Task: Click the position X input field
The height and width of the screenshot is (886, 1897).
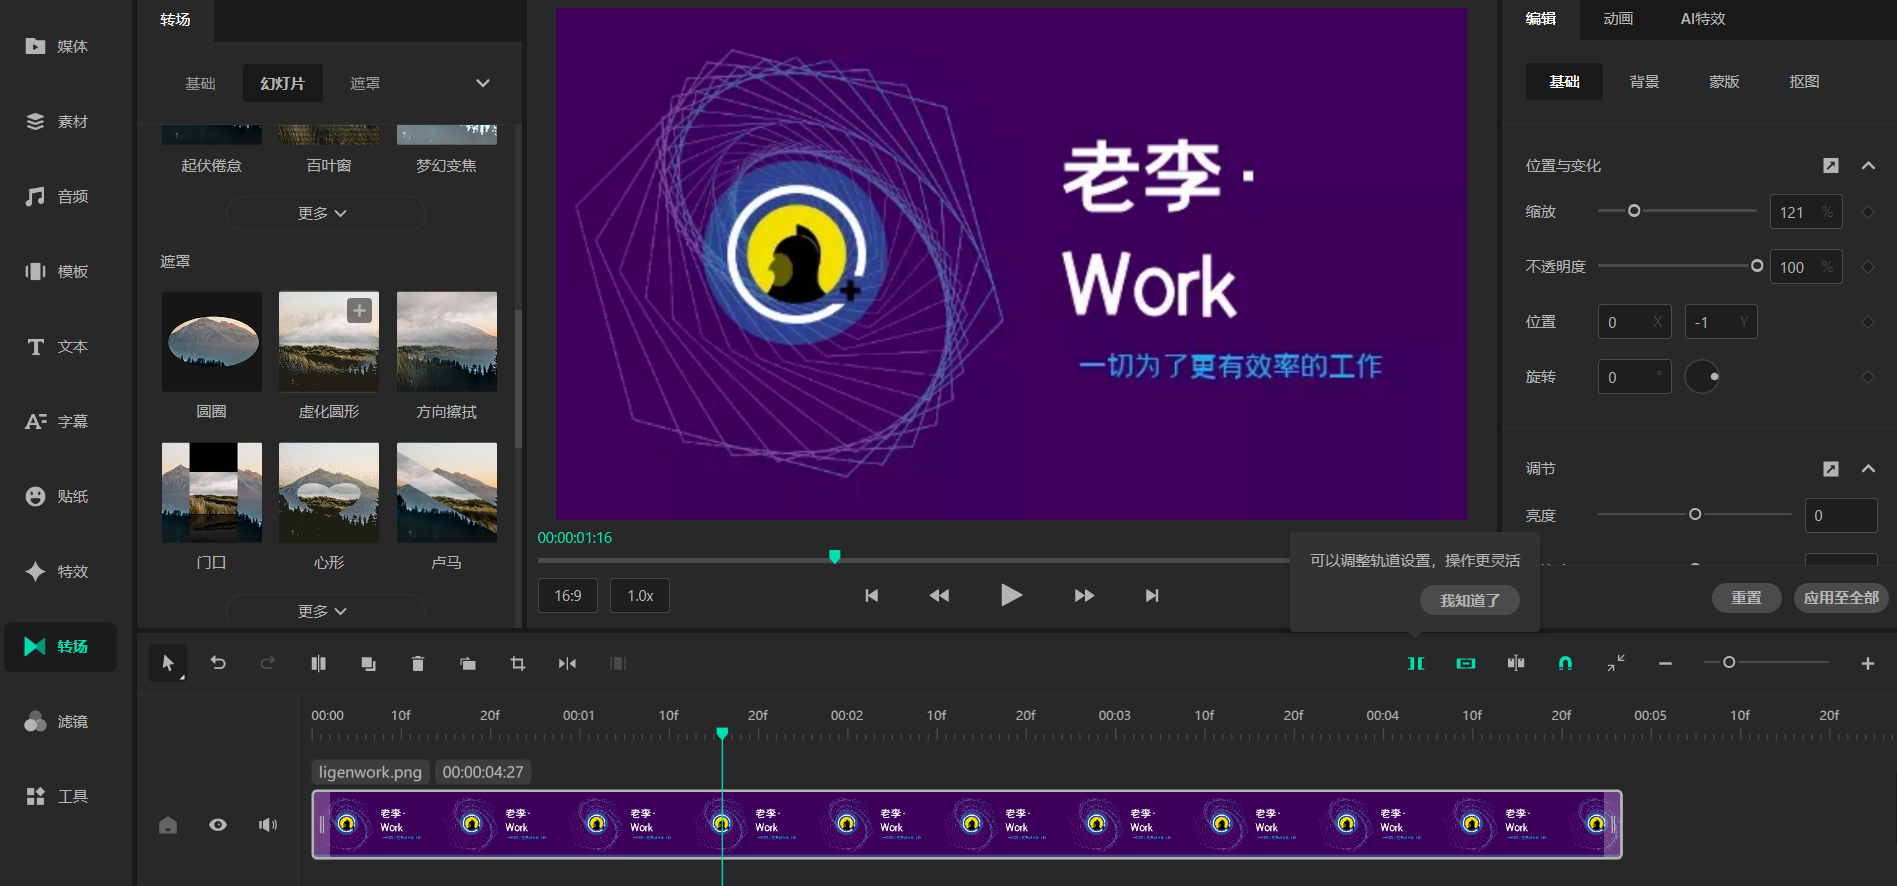Action: click(1634, 322)
